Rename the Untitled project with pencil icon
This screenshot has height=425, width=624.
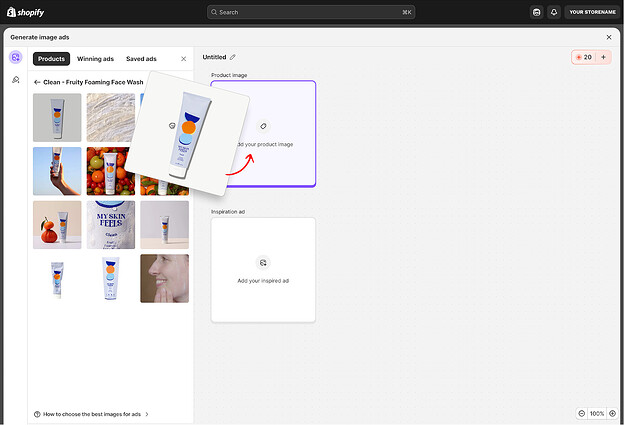[233, 57]
